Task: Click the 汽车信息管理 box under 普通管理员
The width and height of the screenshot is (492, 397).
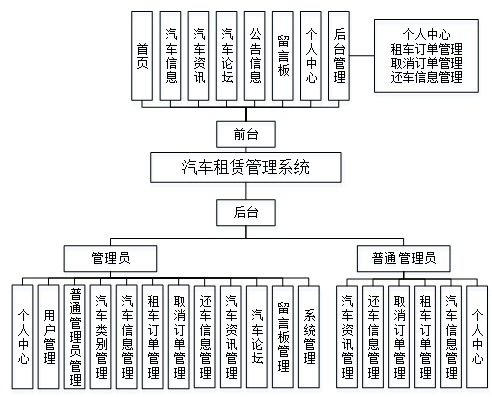Action: (451, 337)
